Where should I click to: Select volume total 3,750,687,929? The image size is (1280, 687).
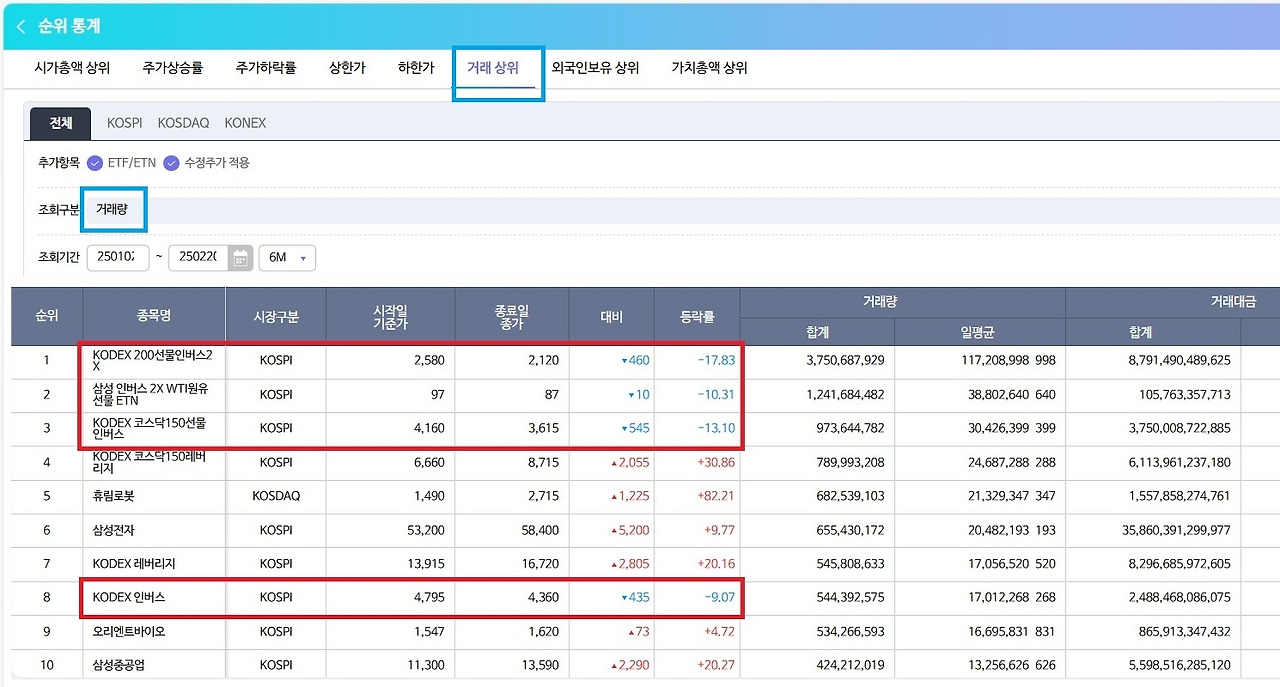tap(845, 360)
